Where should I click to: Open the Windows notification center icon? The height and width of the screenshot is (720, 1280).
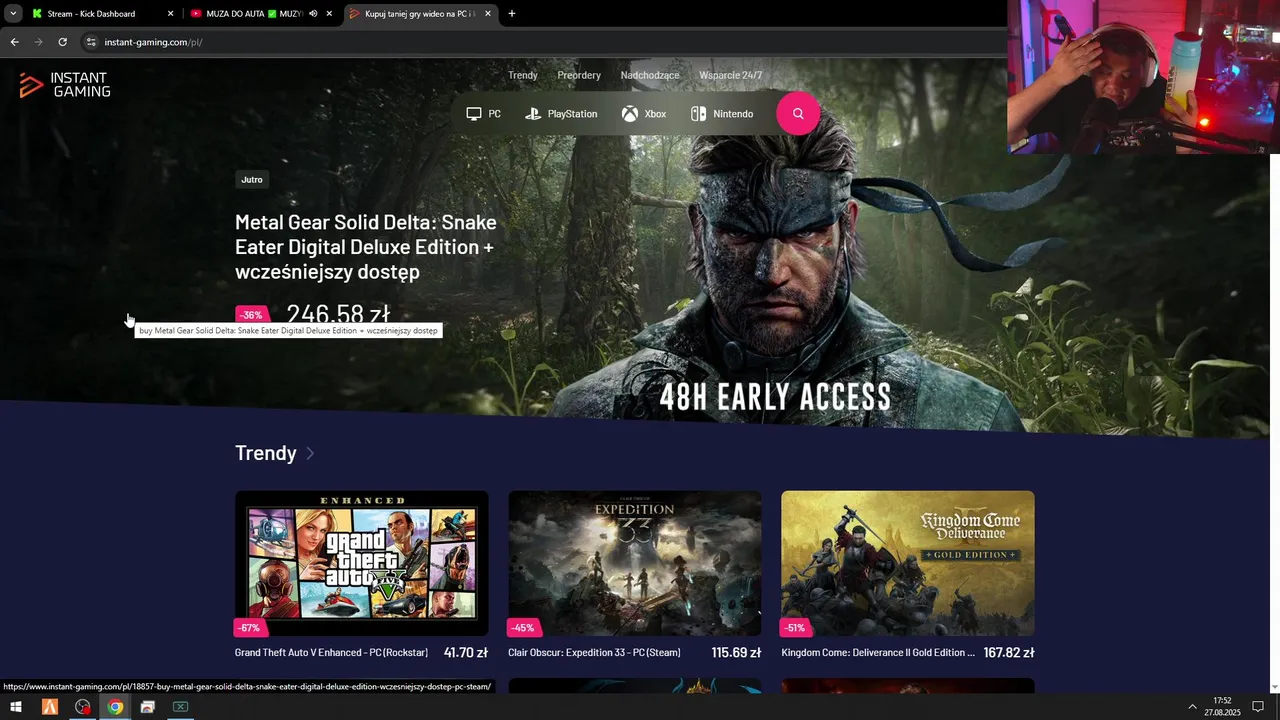pyautogui.click(x=1258, y=707)
